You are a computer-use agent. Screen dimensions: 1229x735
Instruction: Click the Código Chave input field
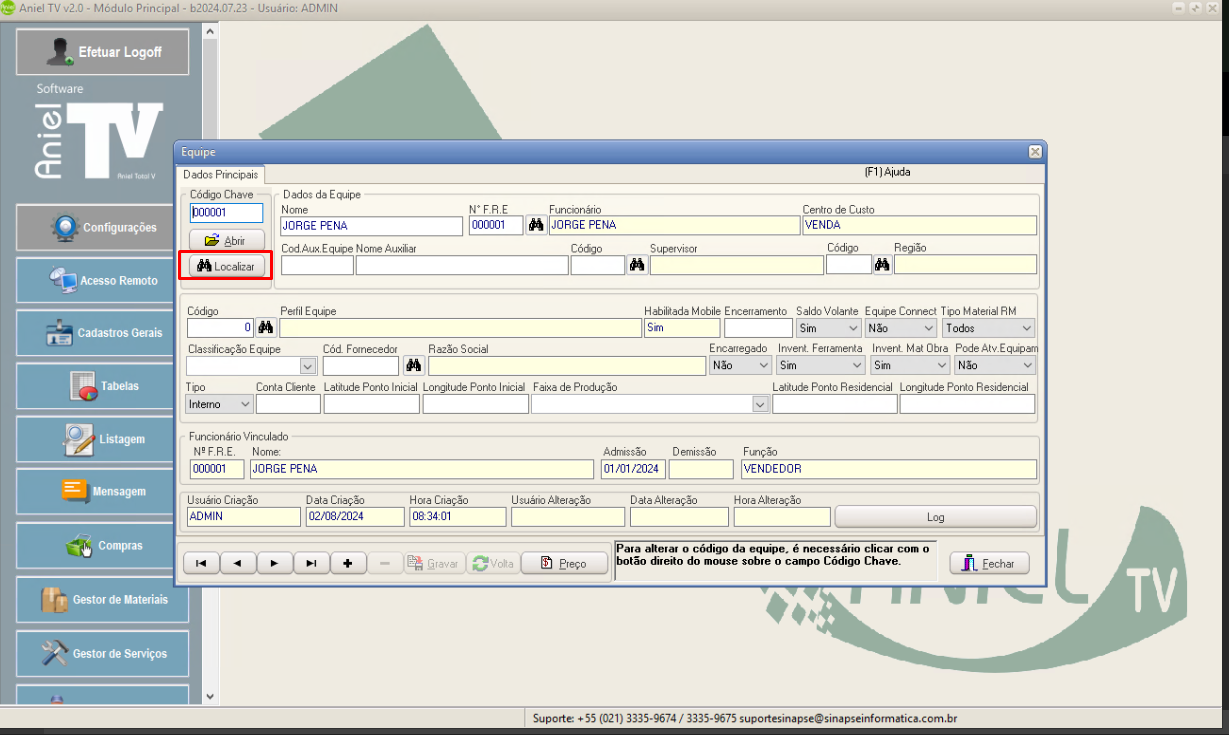227,213
